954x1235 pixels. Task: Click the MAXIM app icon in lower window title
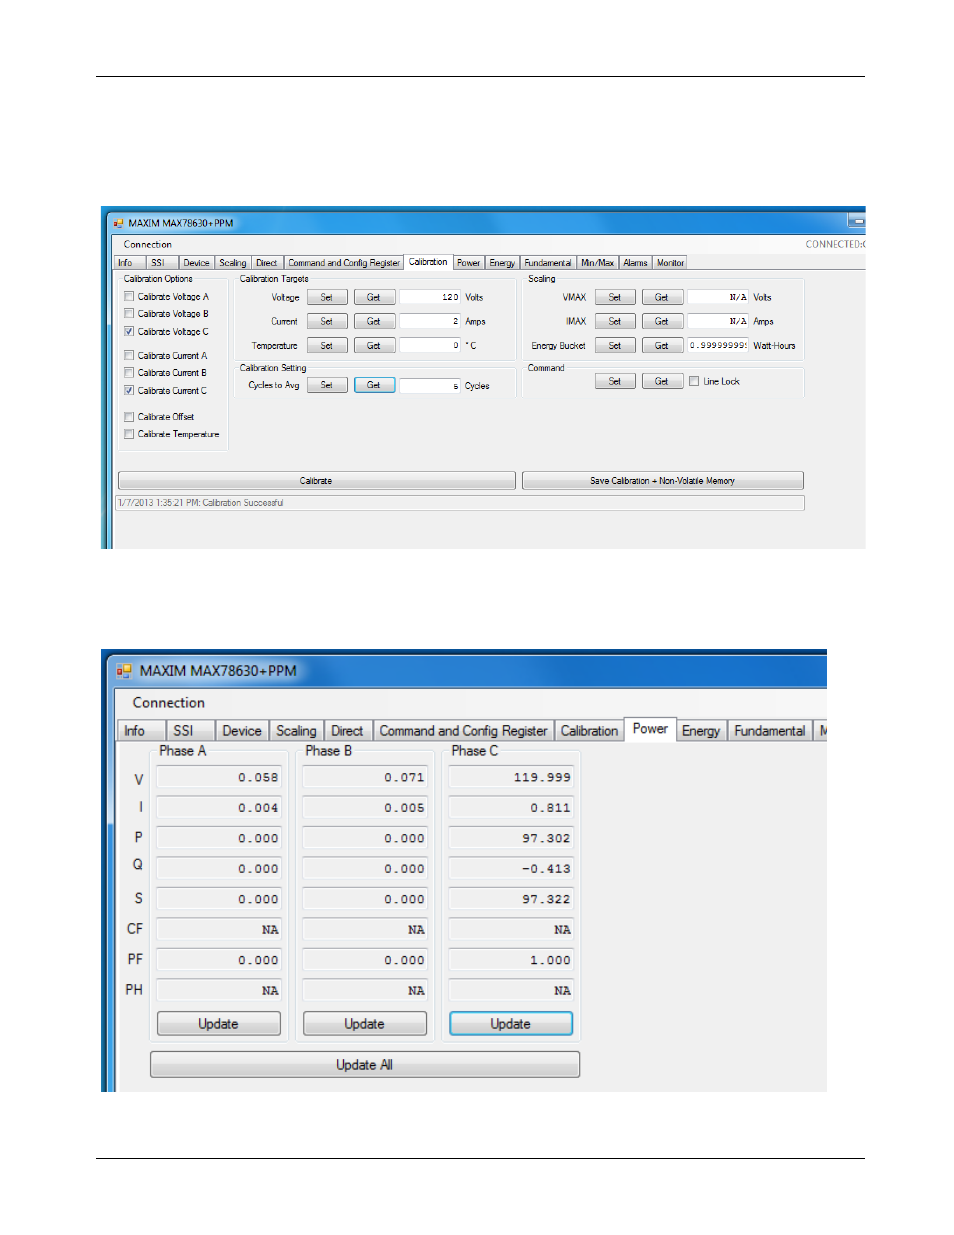click(124, 671)
